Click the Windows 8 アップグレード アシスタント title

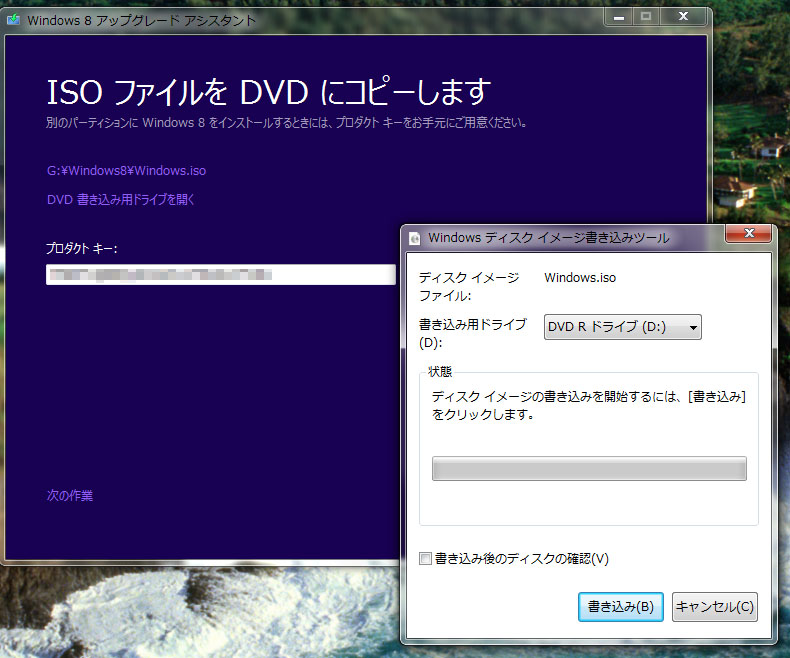click(x=142, y=21)
